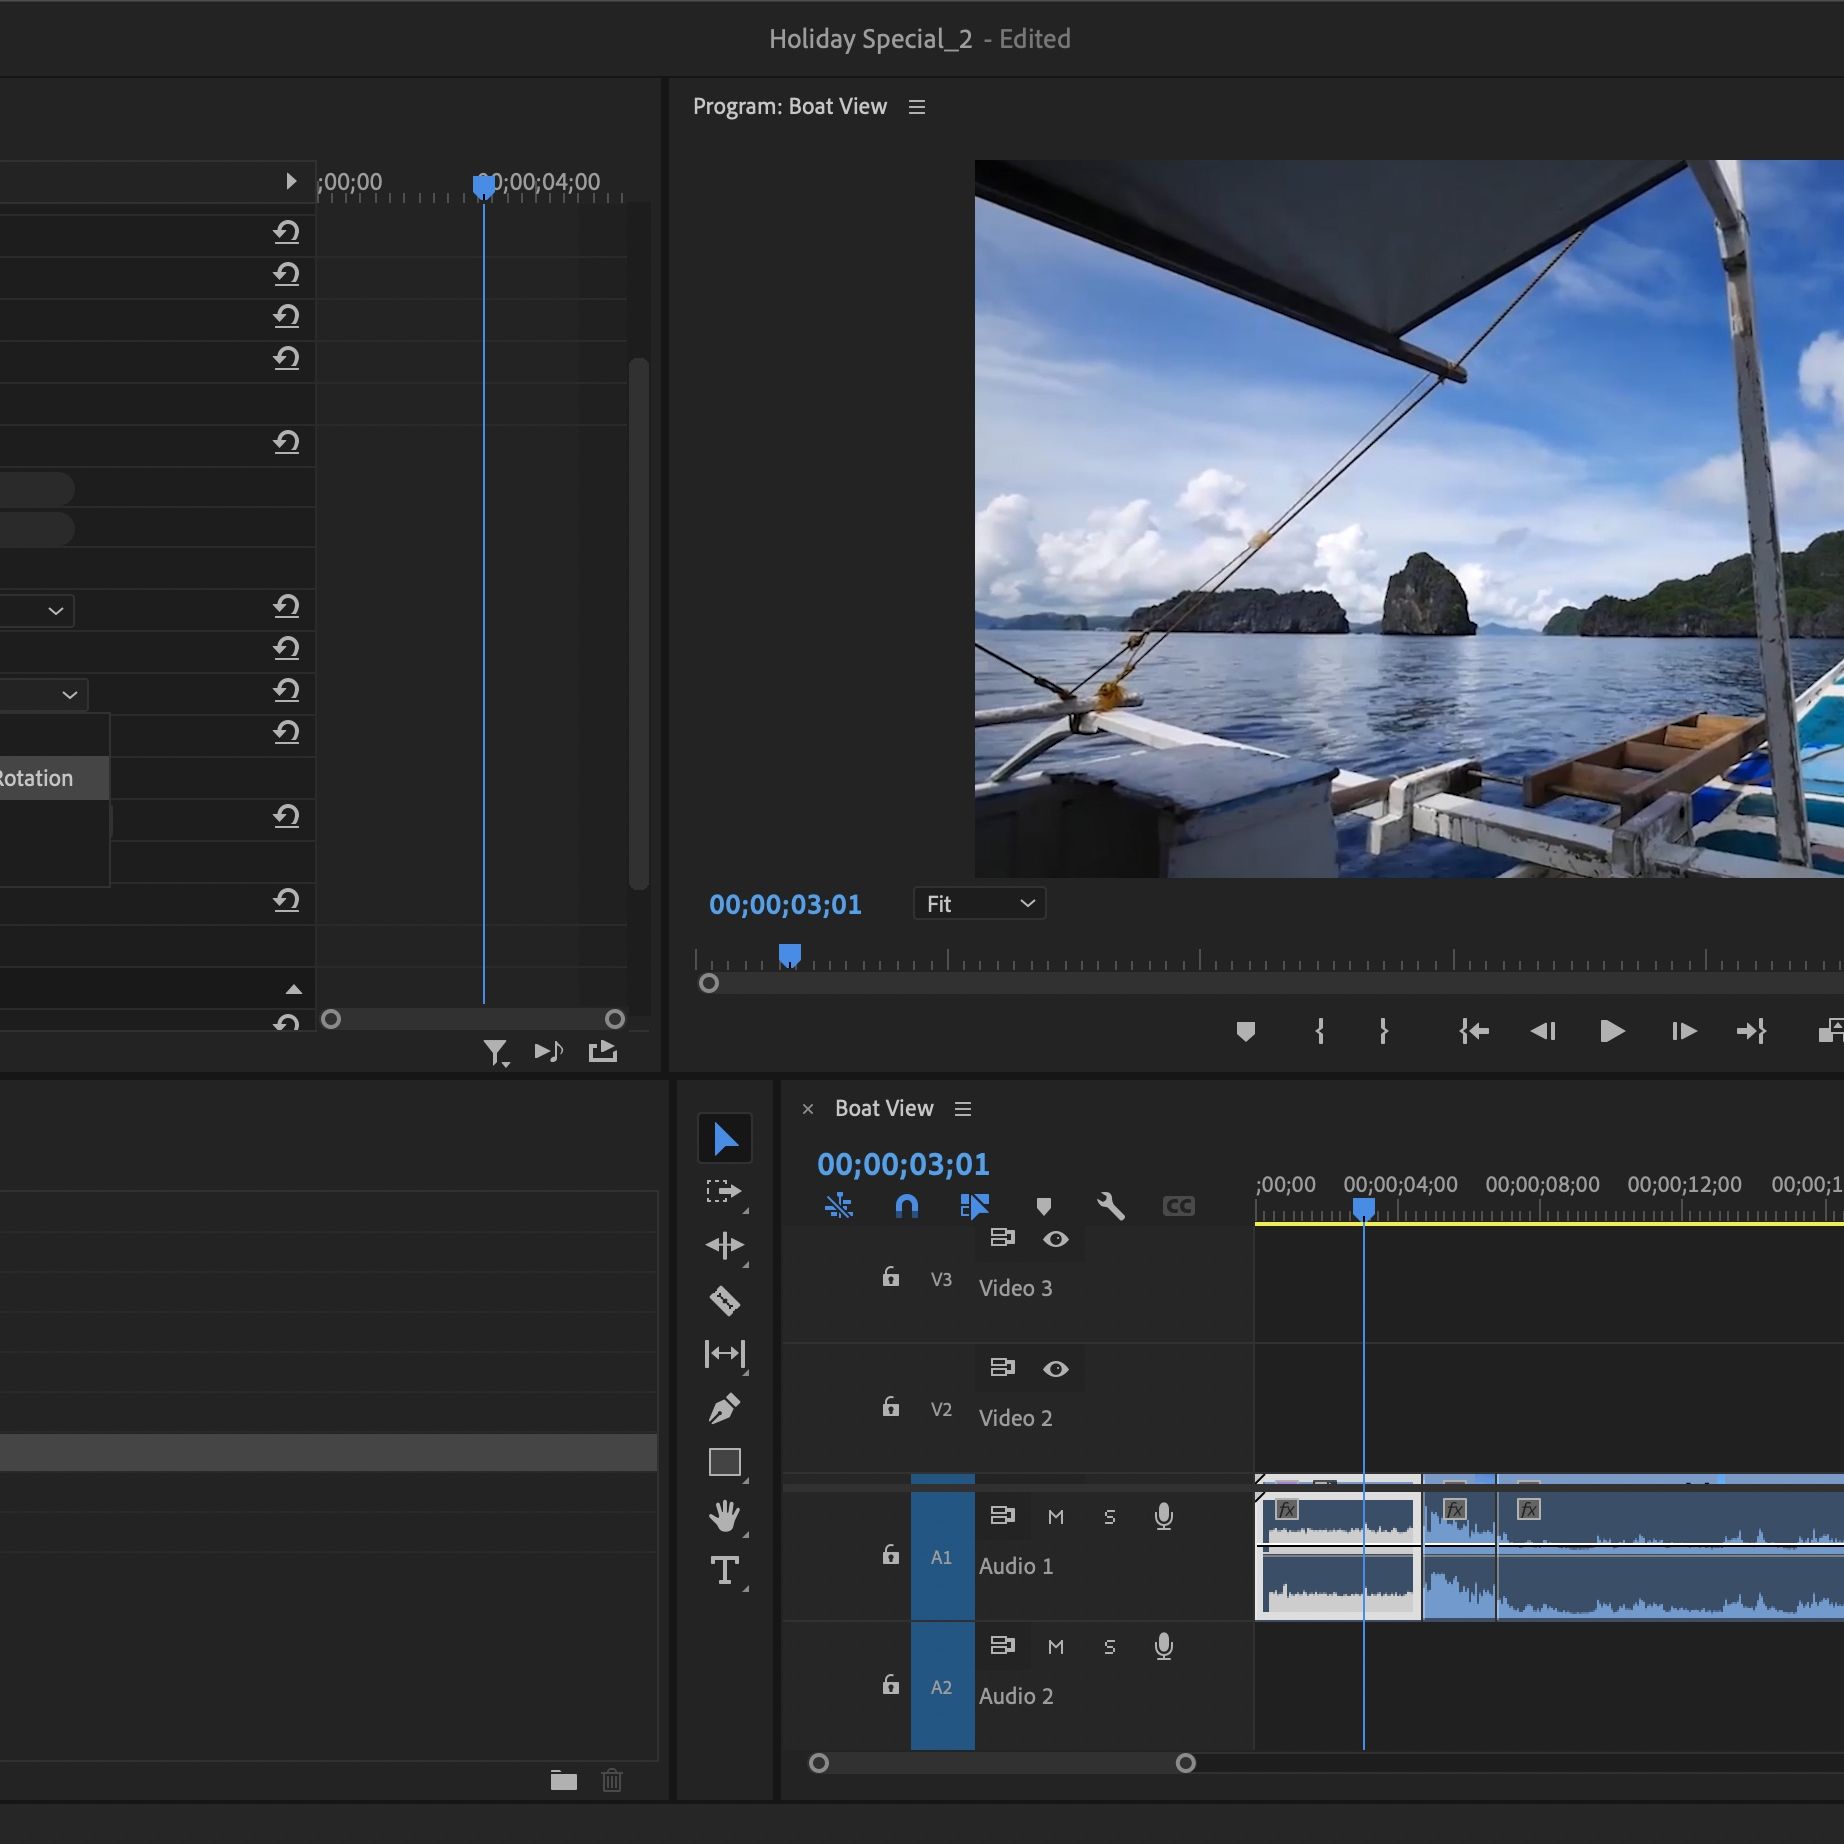The image size is (1844, 1844).
Task: Toggle timeline snapping magnet
Action: tap(906, 1206)
